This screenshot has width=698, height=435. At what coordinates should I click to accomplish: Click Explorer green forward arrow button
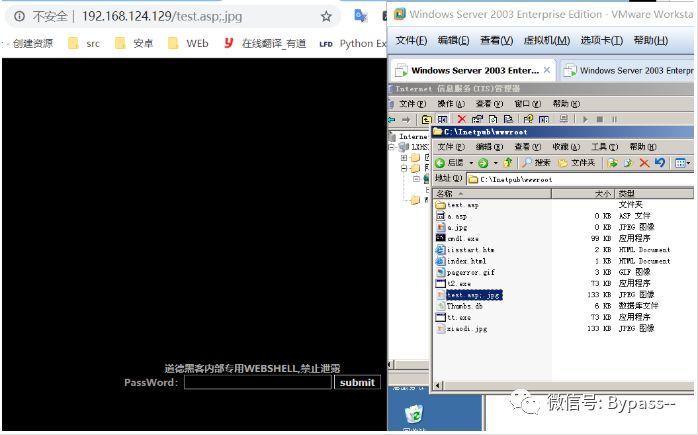click(483, 163)
